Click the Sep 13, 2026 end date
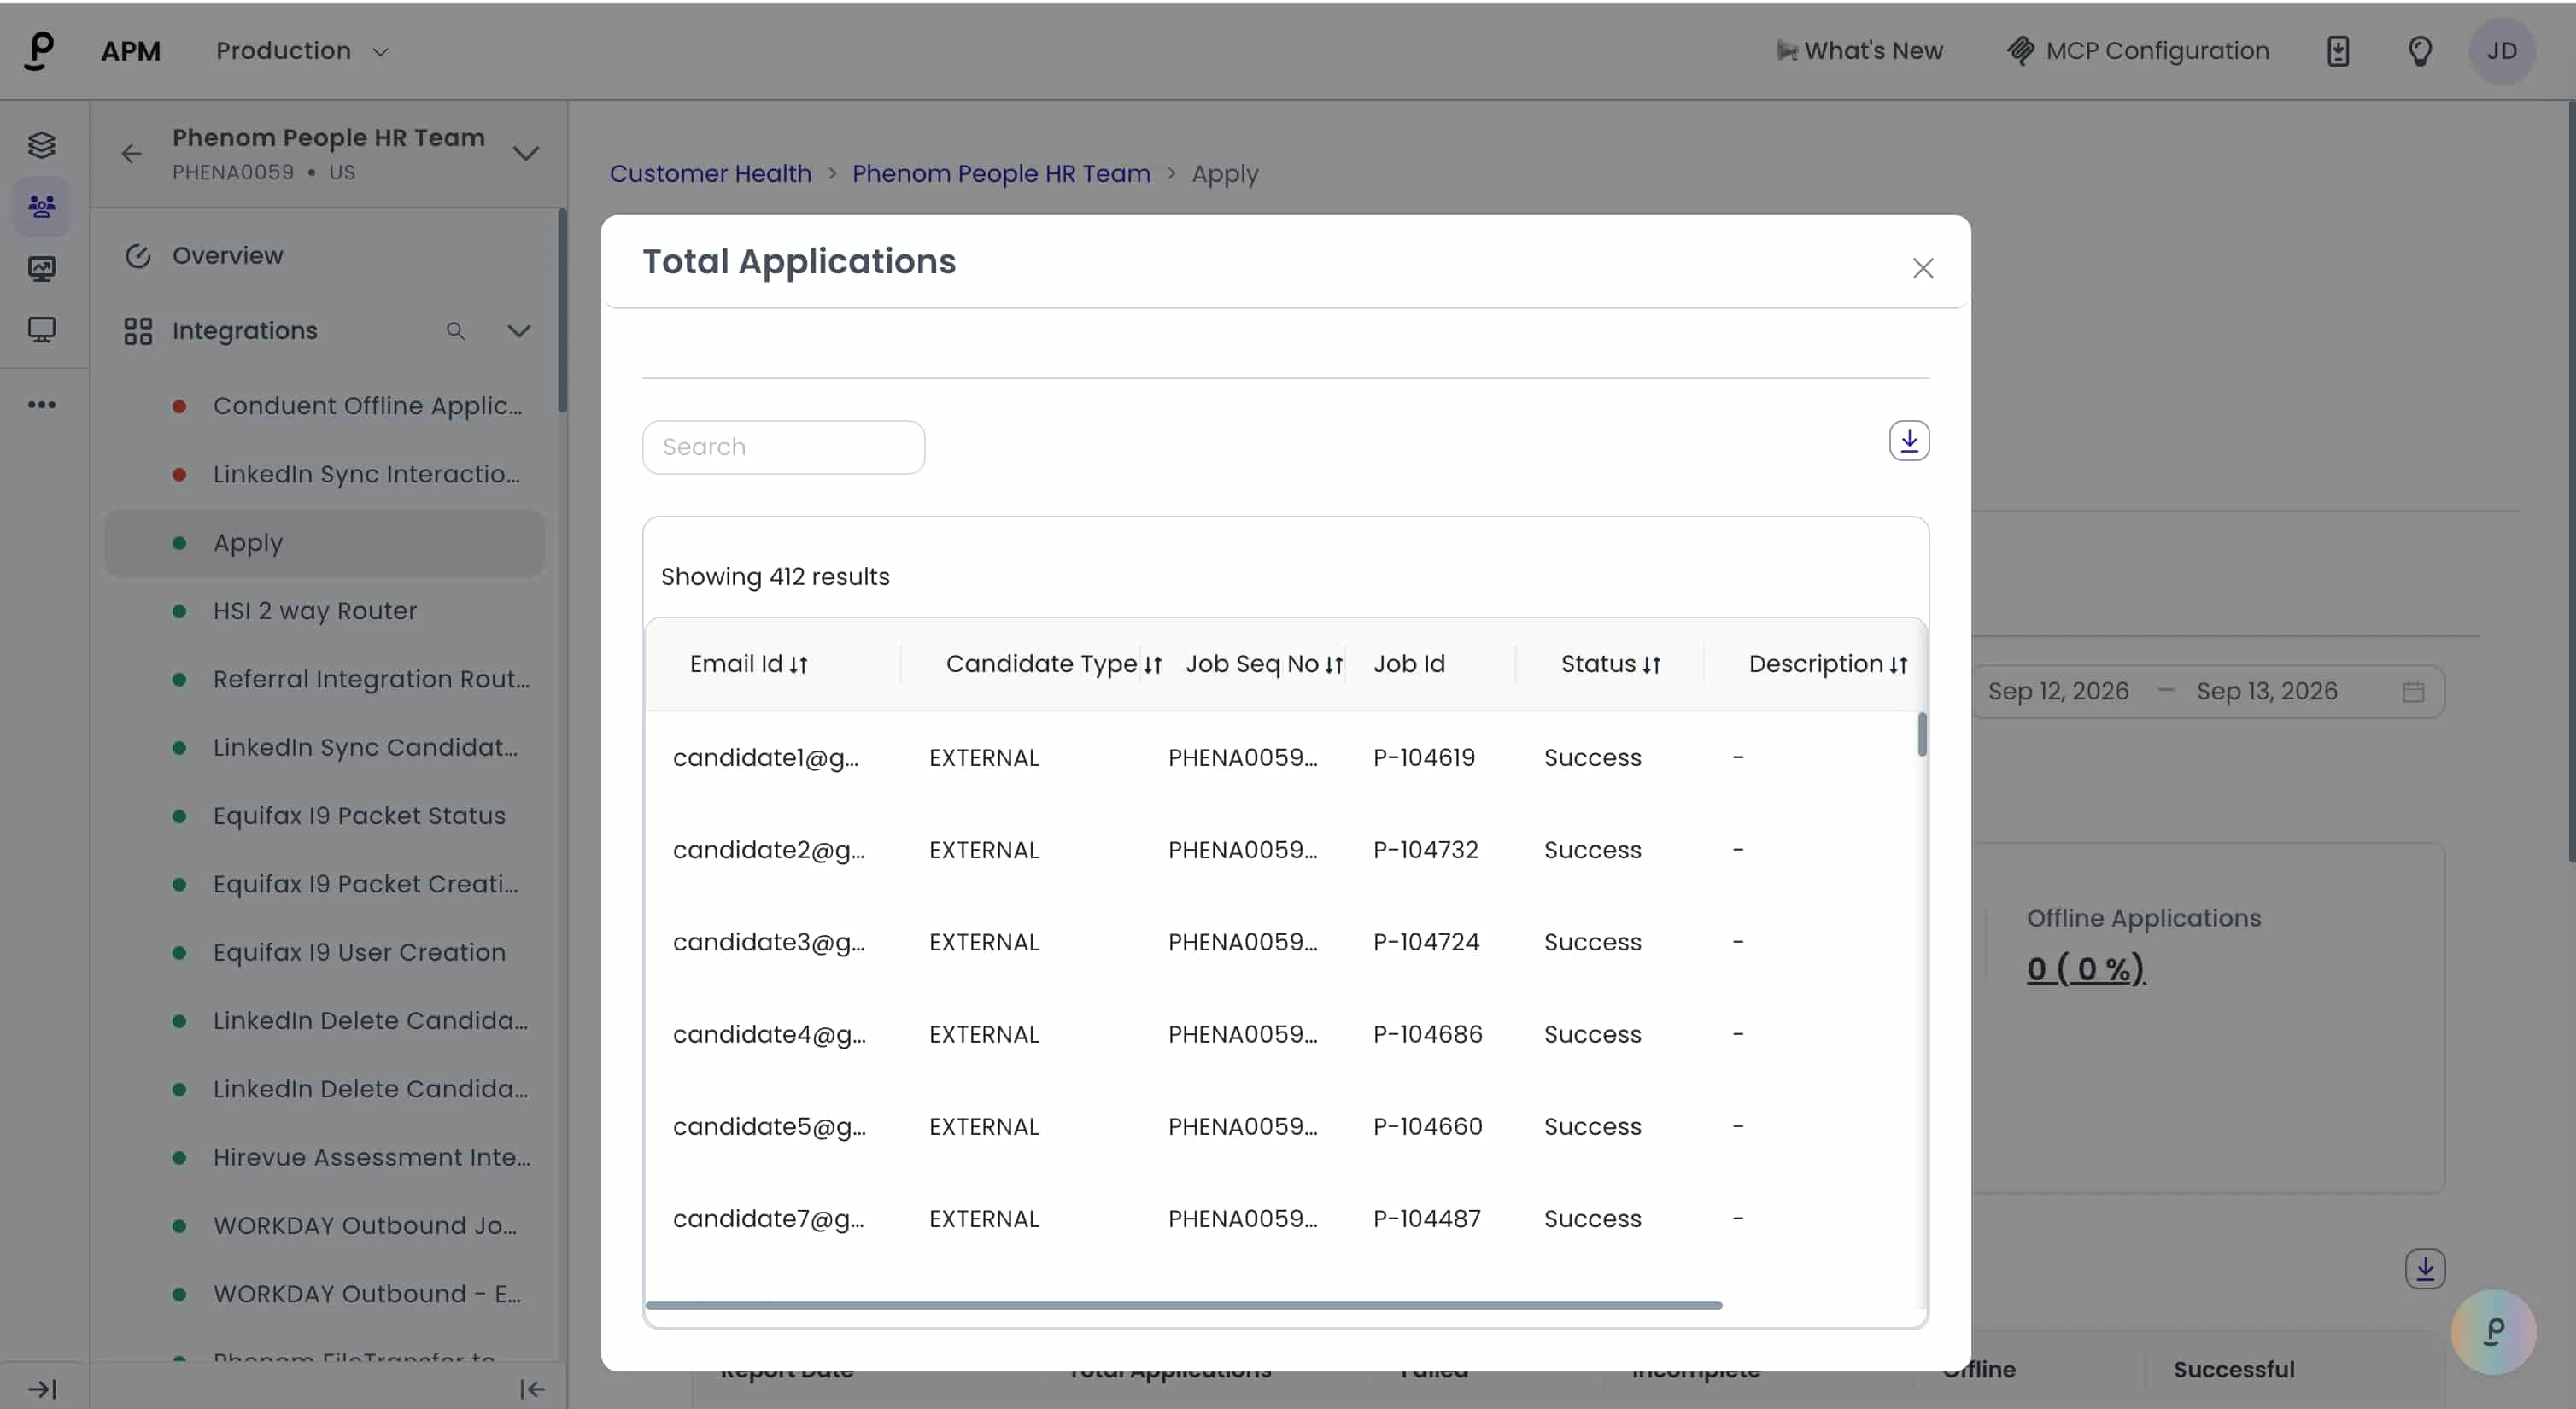Viewport: 2576px width, 1409px height. coord(2267,691)
